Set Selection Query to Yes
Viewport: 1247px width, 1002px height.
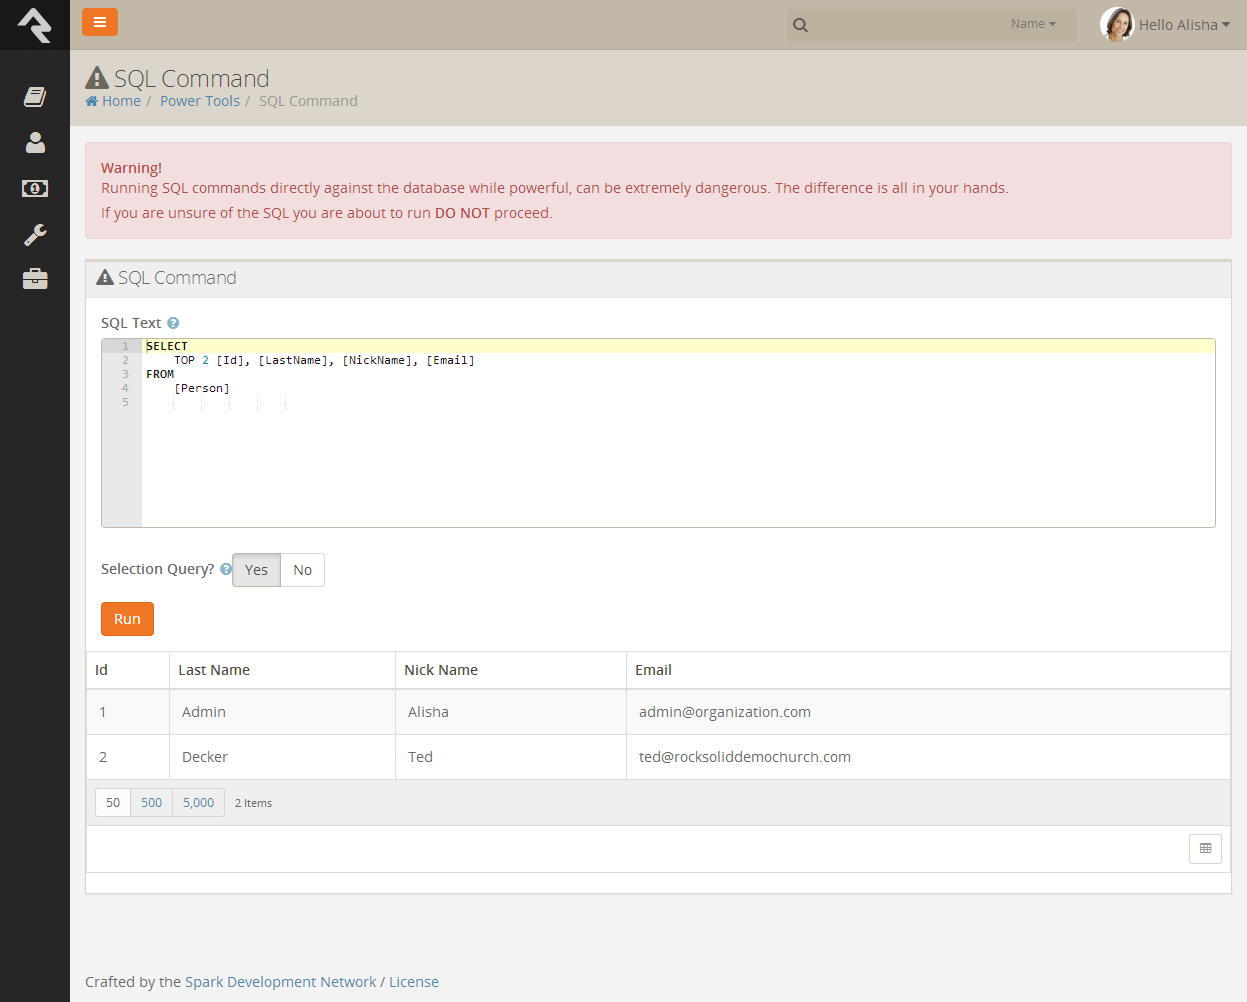point(256,570)
